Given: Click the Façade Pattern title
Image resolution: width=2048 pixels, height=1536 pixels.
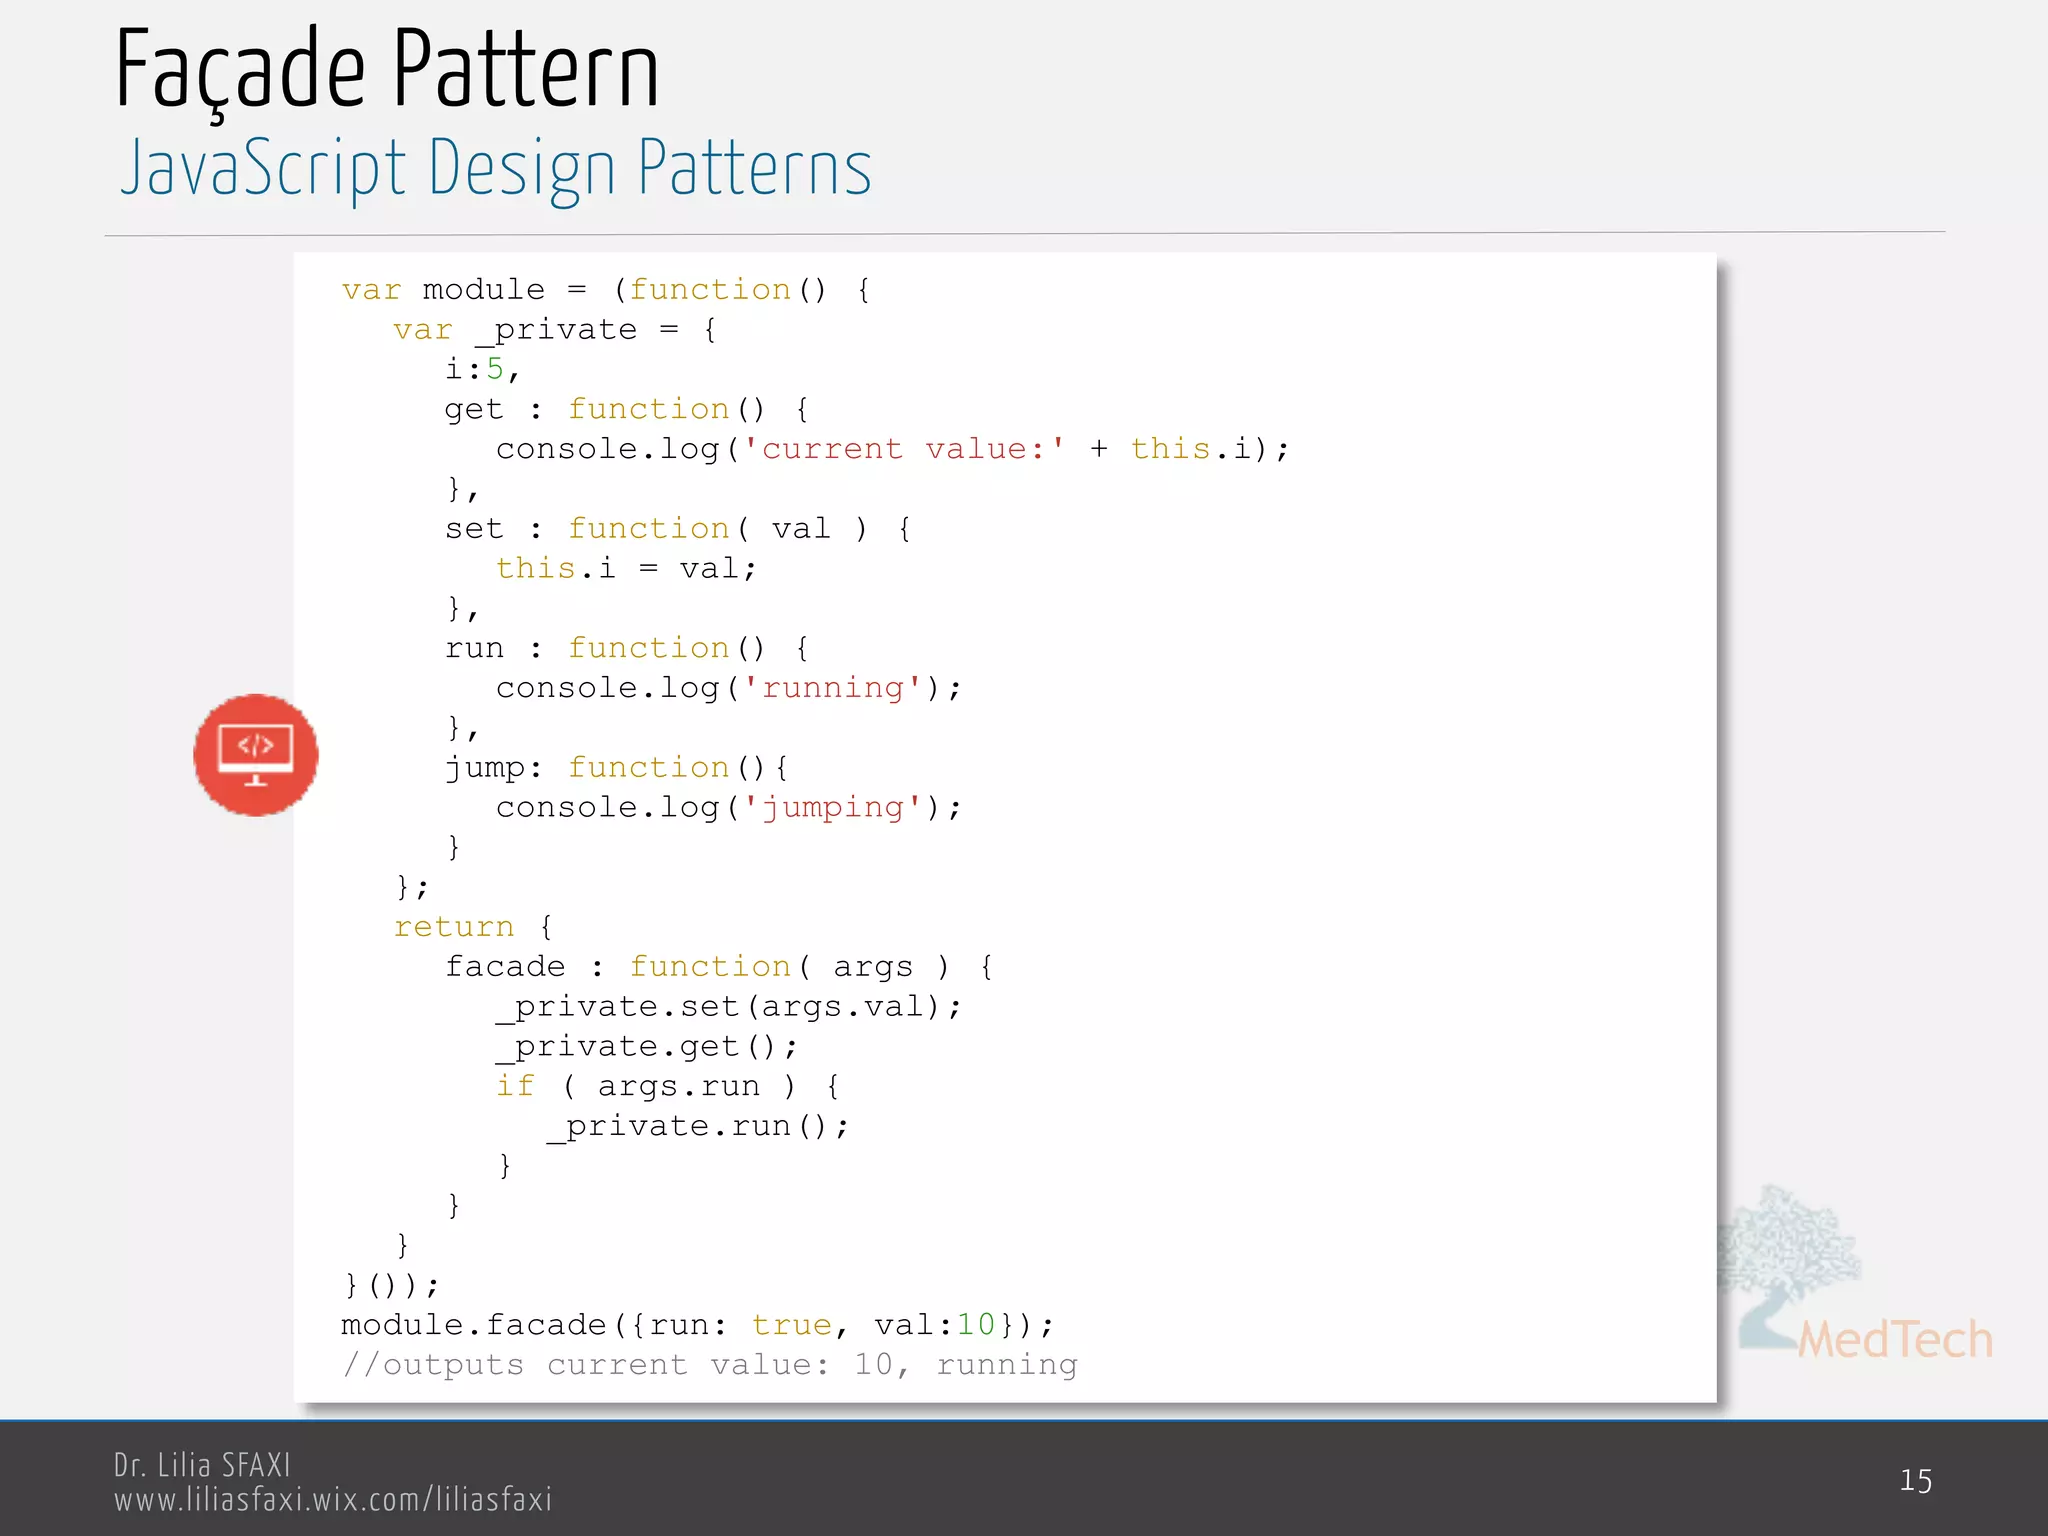Looking at the screenshot, I should (x=387, y=70).
